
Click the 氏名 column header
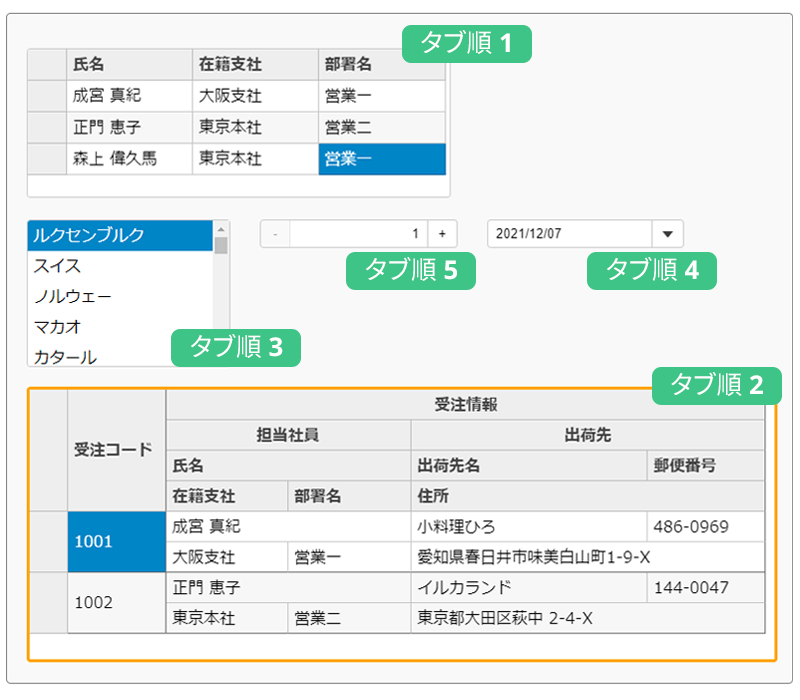click(128, 63)
